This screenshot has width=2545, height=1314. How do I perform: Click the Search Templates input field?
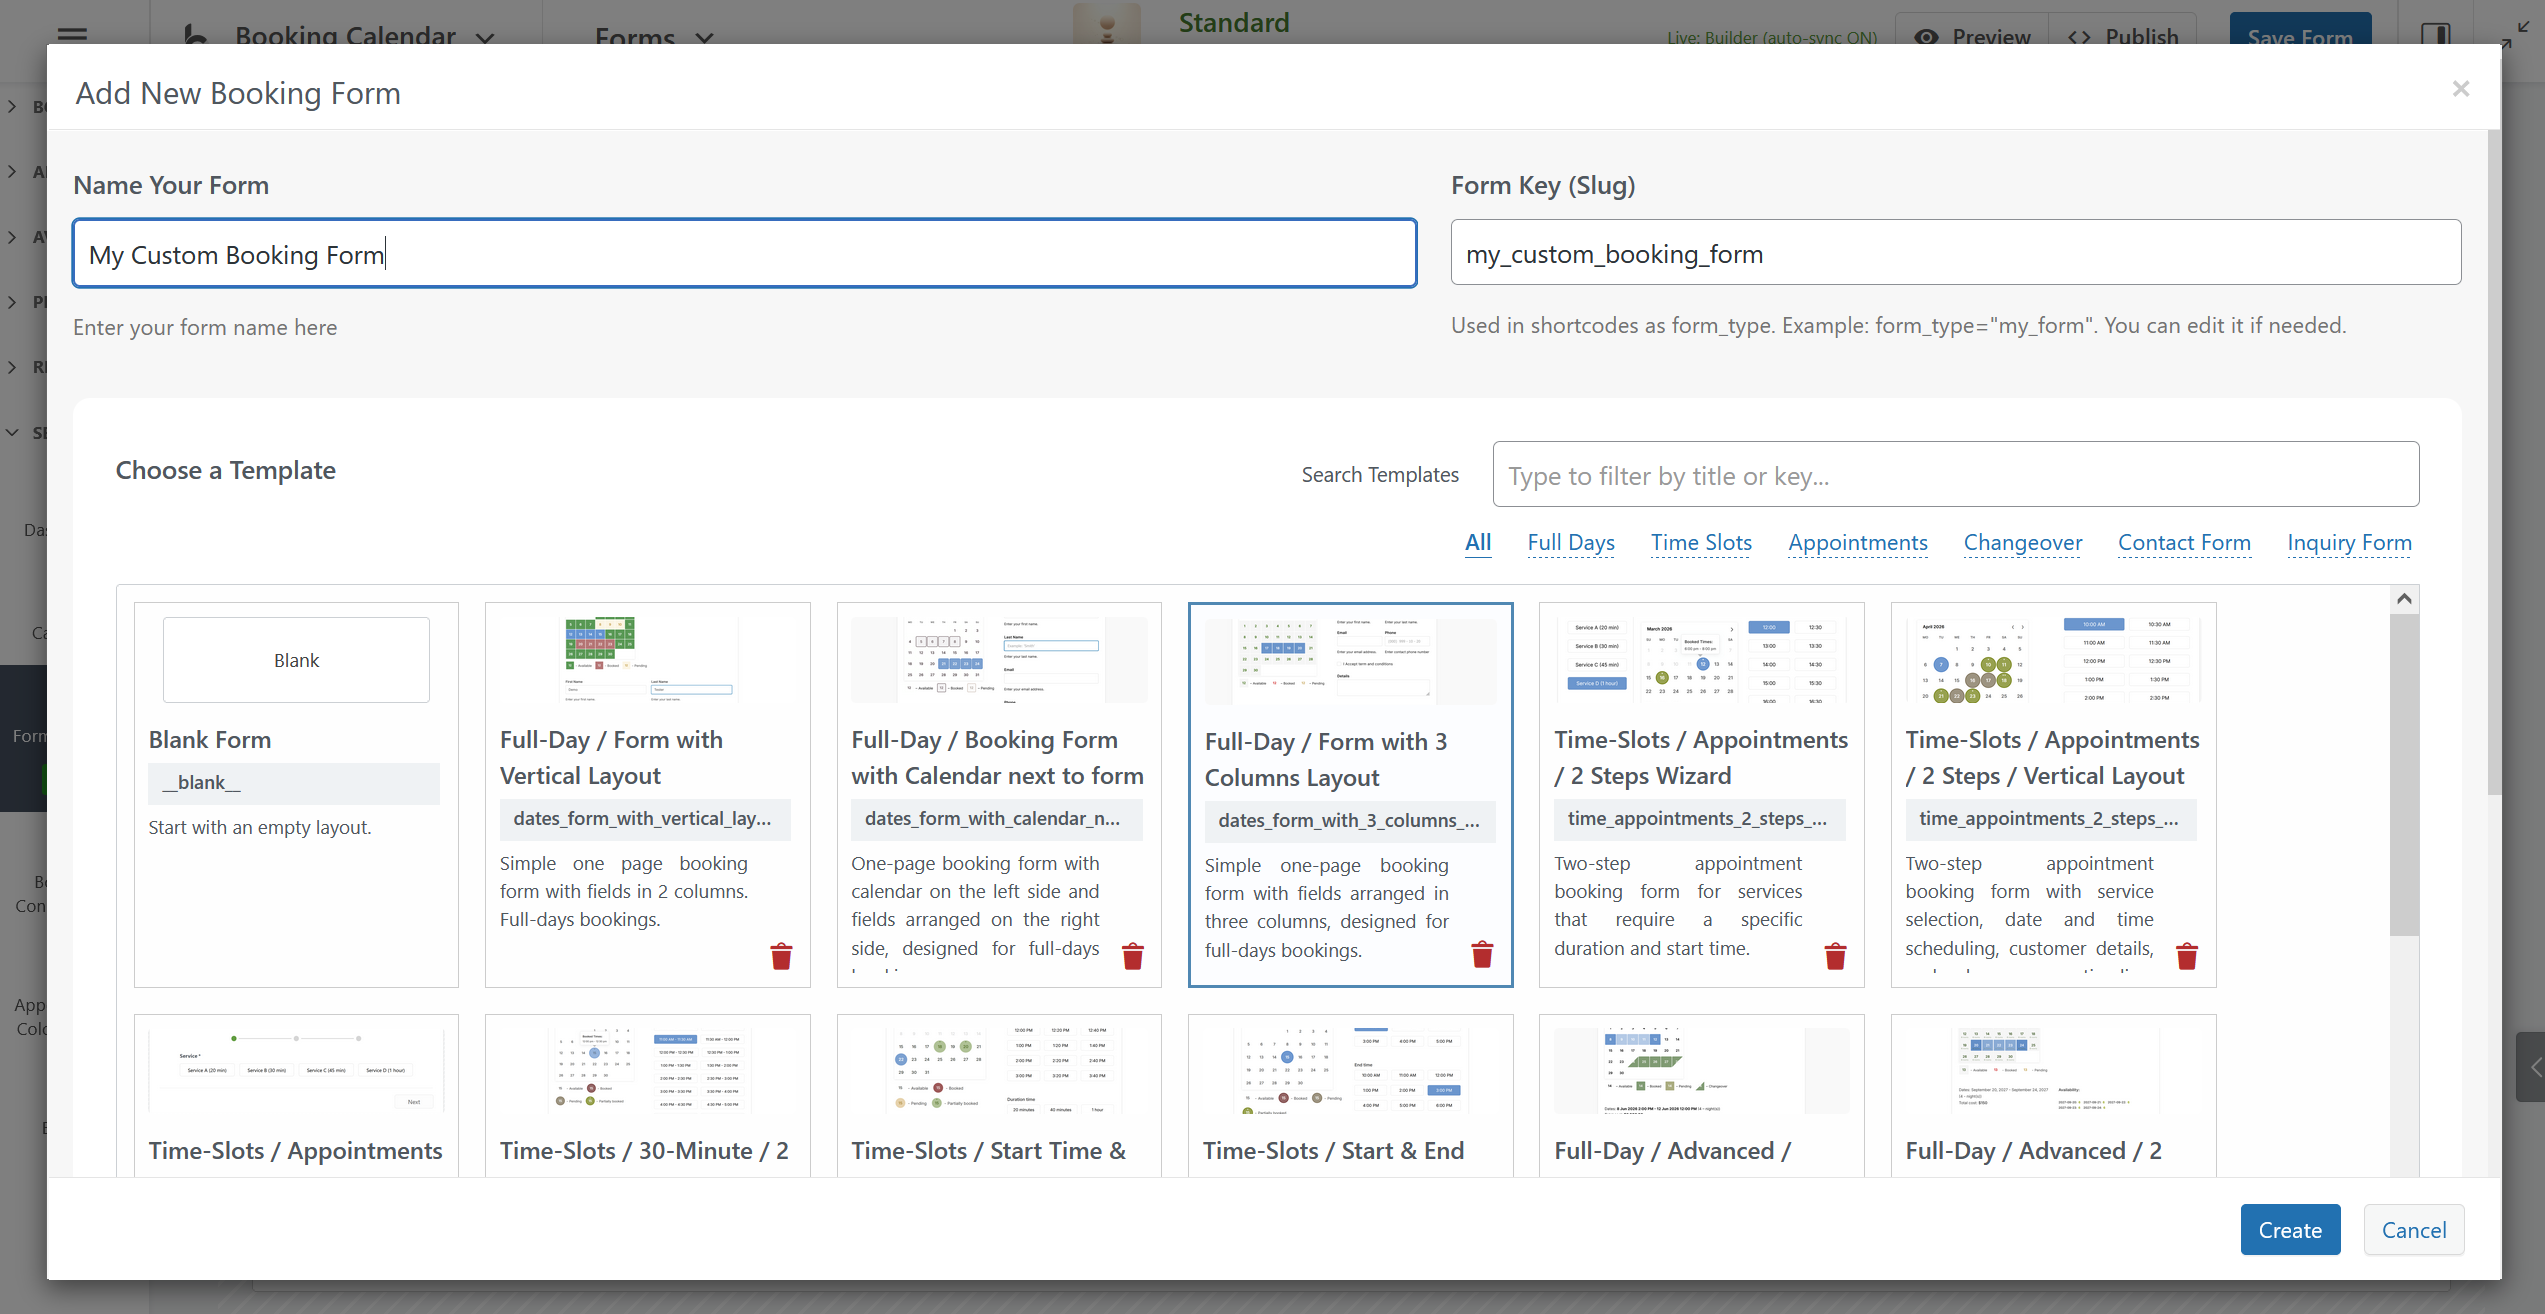[1955, 475]
